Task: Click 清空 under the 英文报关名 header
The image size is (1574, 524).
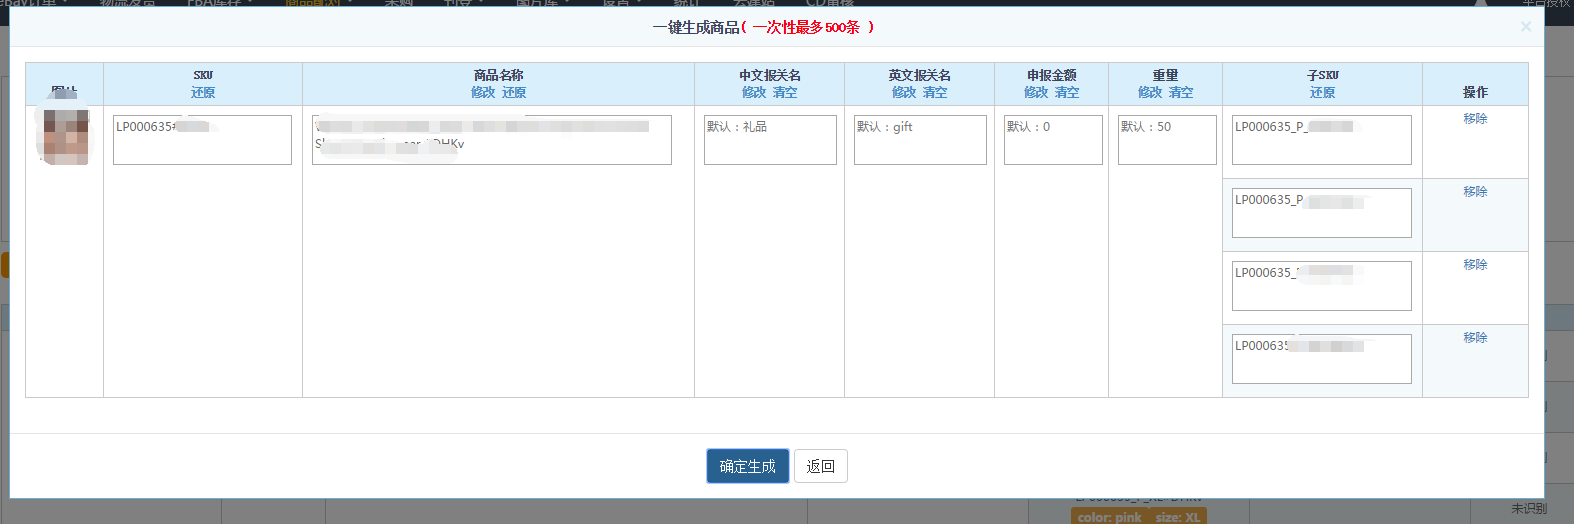Action: (x=935, y=92)
